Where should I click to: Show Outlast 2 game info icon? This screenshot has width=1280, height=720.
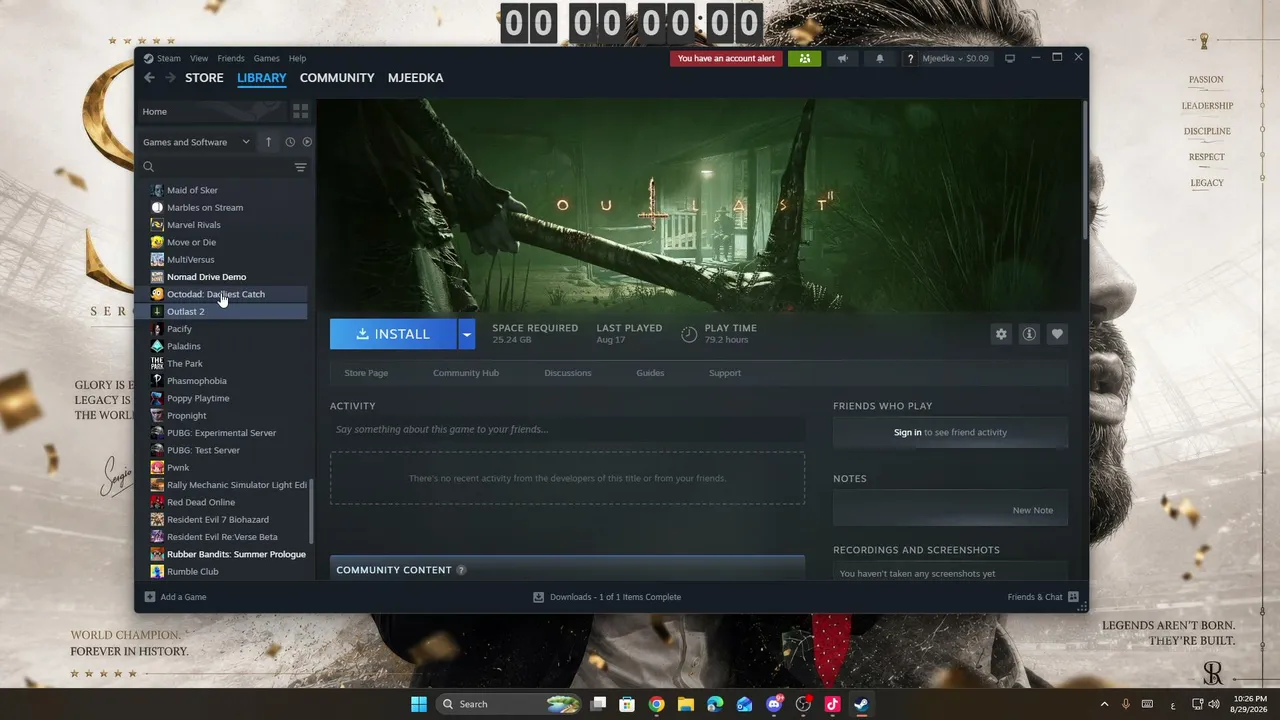1029,334
